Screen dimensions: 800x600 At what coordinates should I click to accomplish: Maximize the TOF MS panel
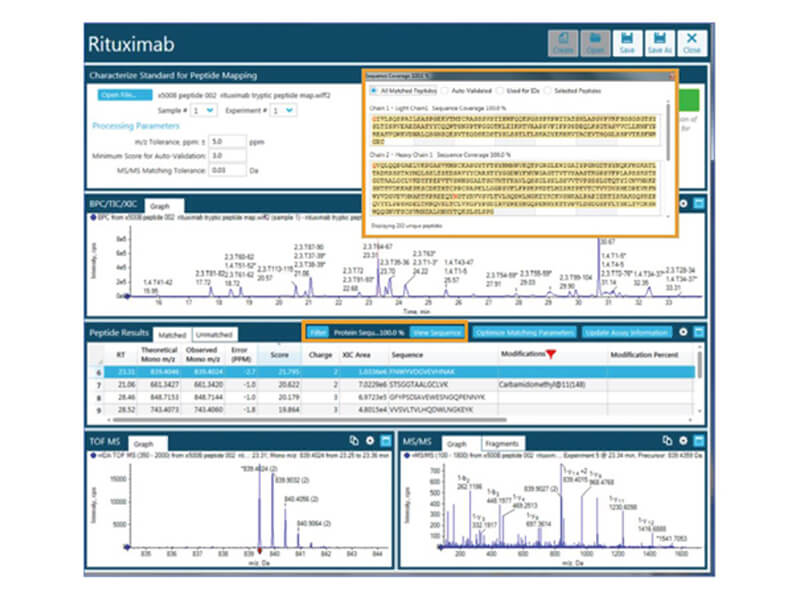point(384,441)
